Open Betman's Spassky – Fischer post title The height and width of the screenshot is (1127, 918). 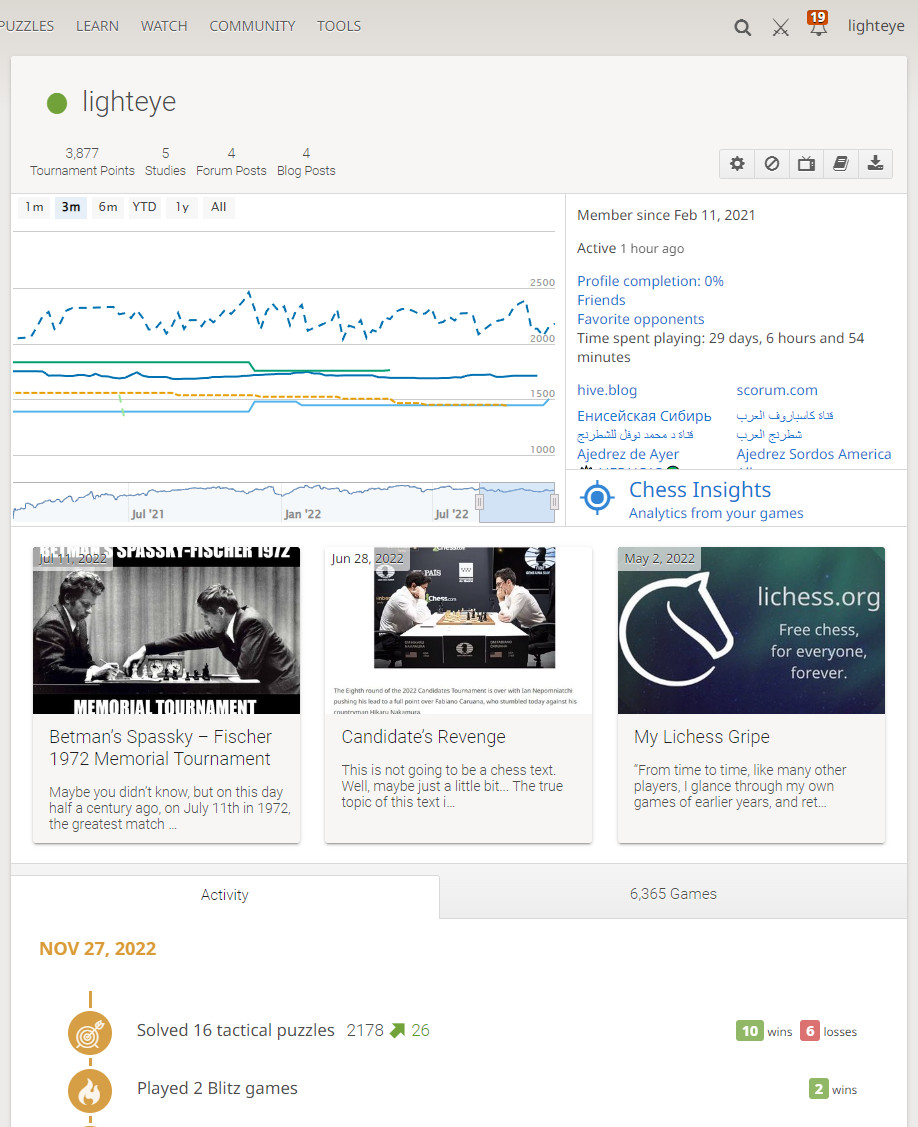click(x=160, y=748)
